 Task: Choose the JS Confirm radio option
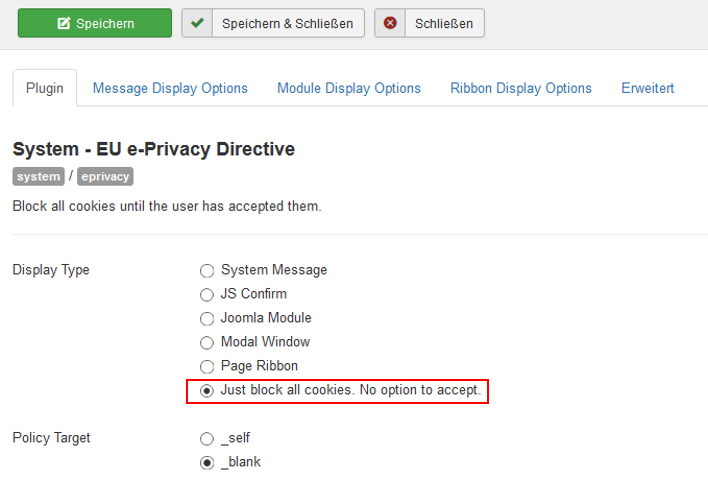tap(207, 294)
